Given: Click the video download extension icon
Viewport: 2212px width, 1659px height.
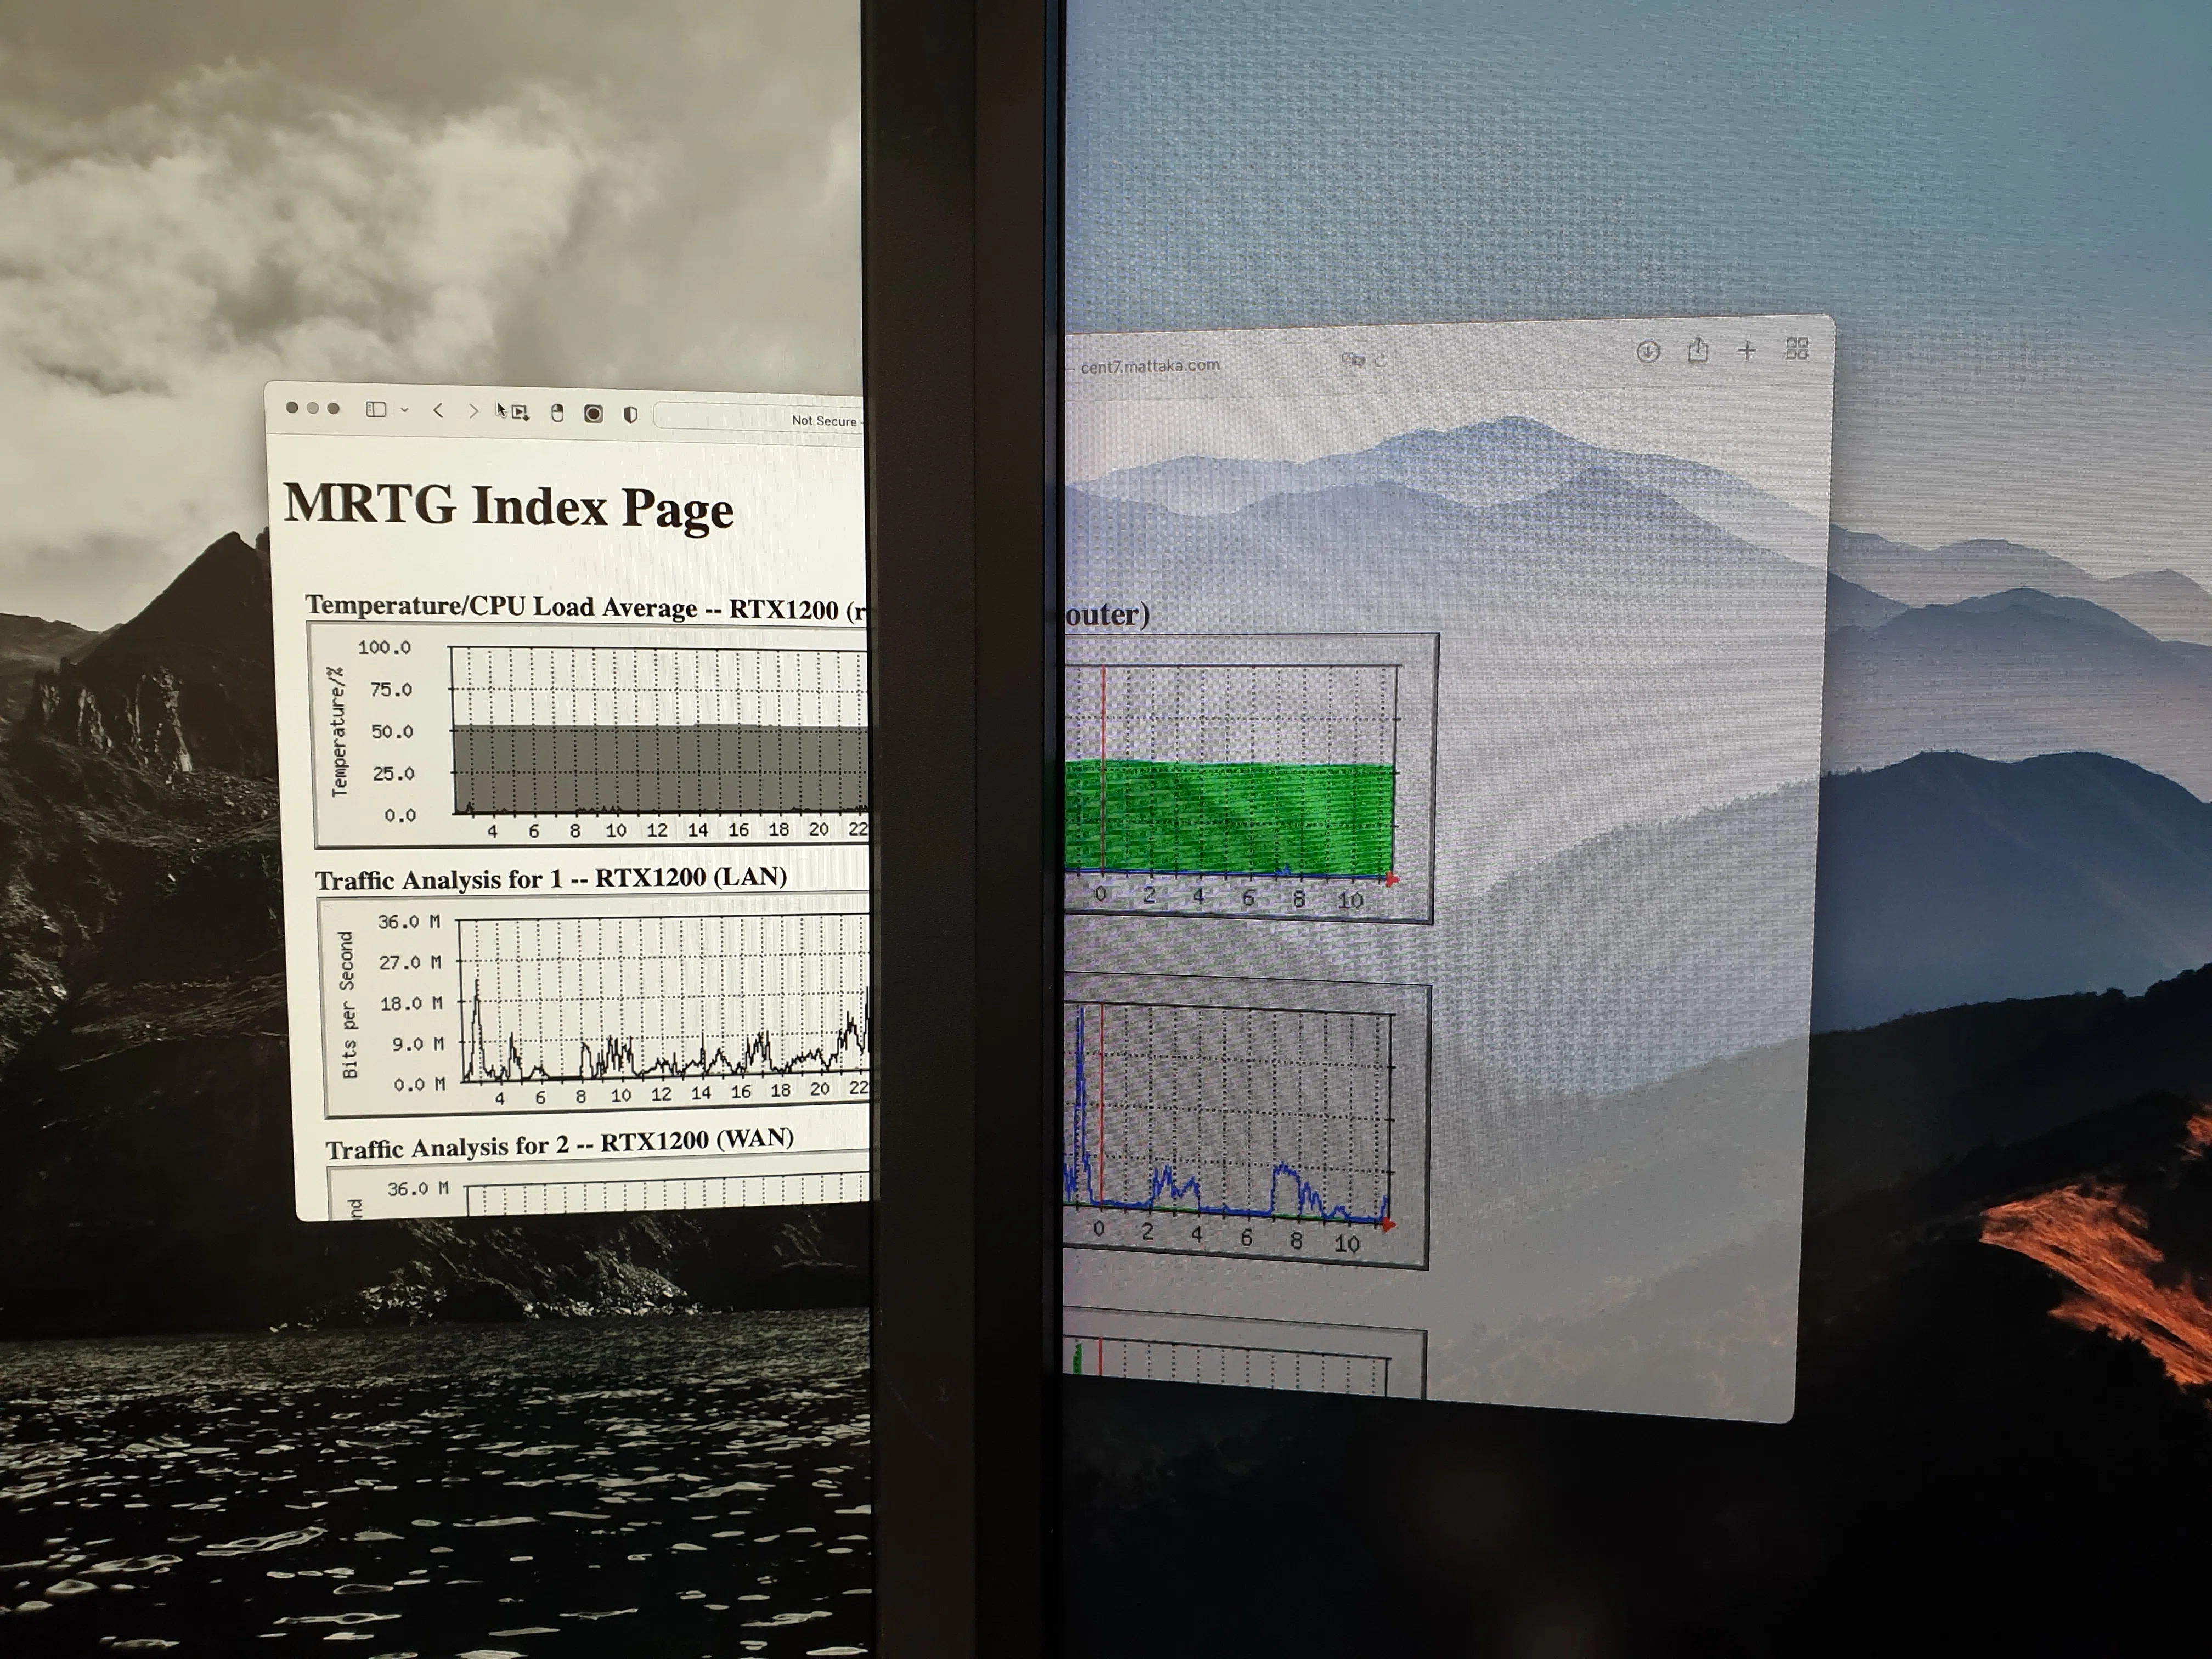Looking at the screenshot, I should [520, 412].
